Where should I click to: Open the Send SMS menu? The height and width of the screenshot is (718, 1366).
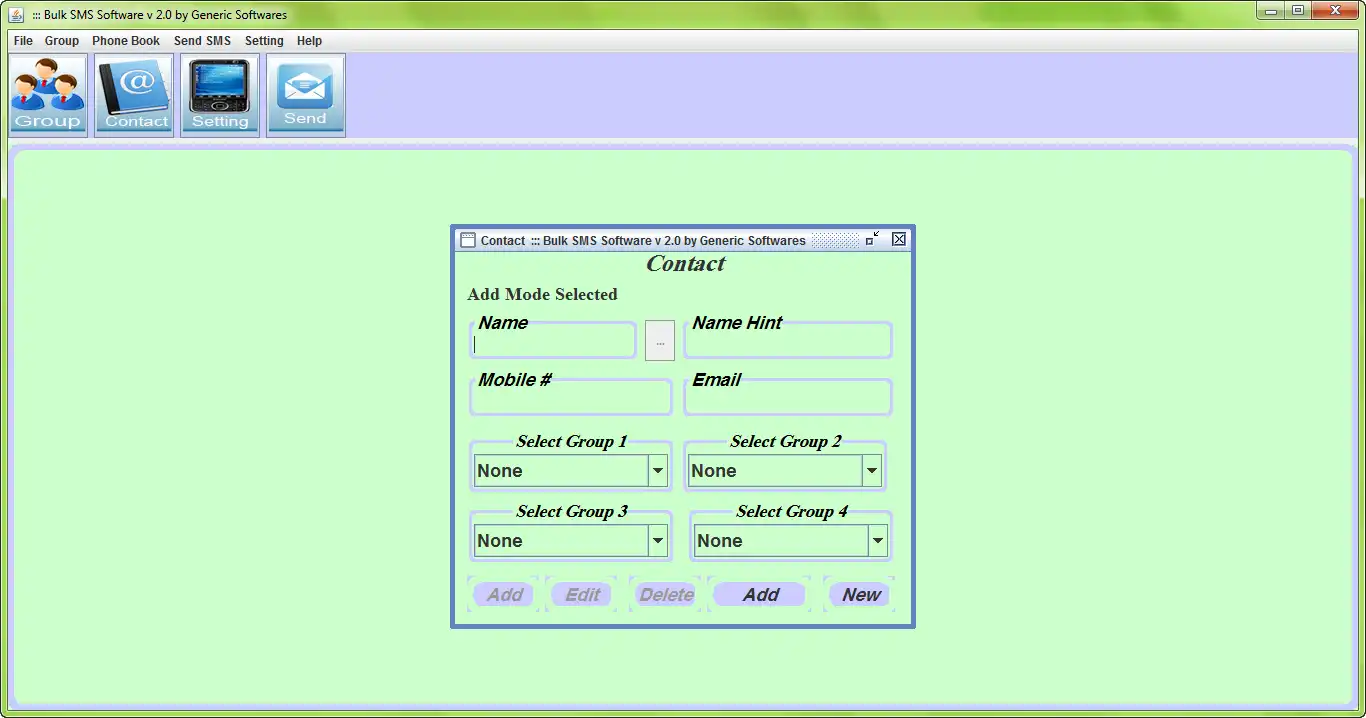click(202, 41)
